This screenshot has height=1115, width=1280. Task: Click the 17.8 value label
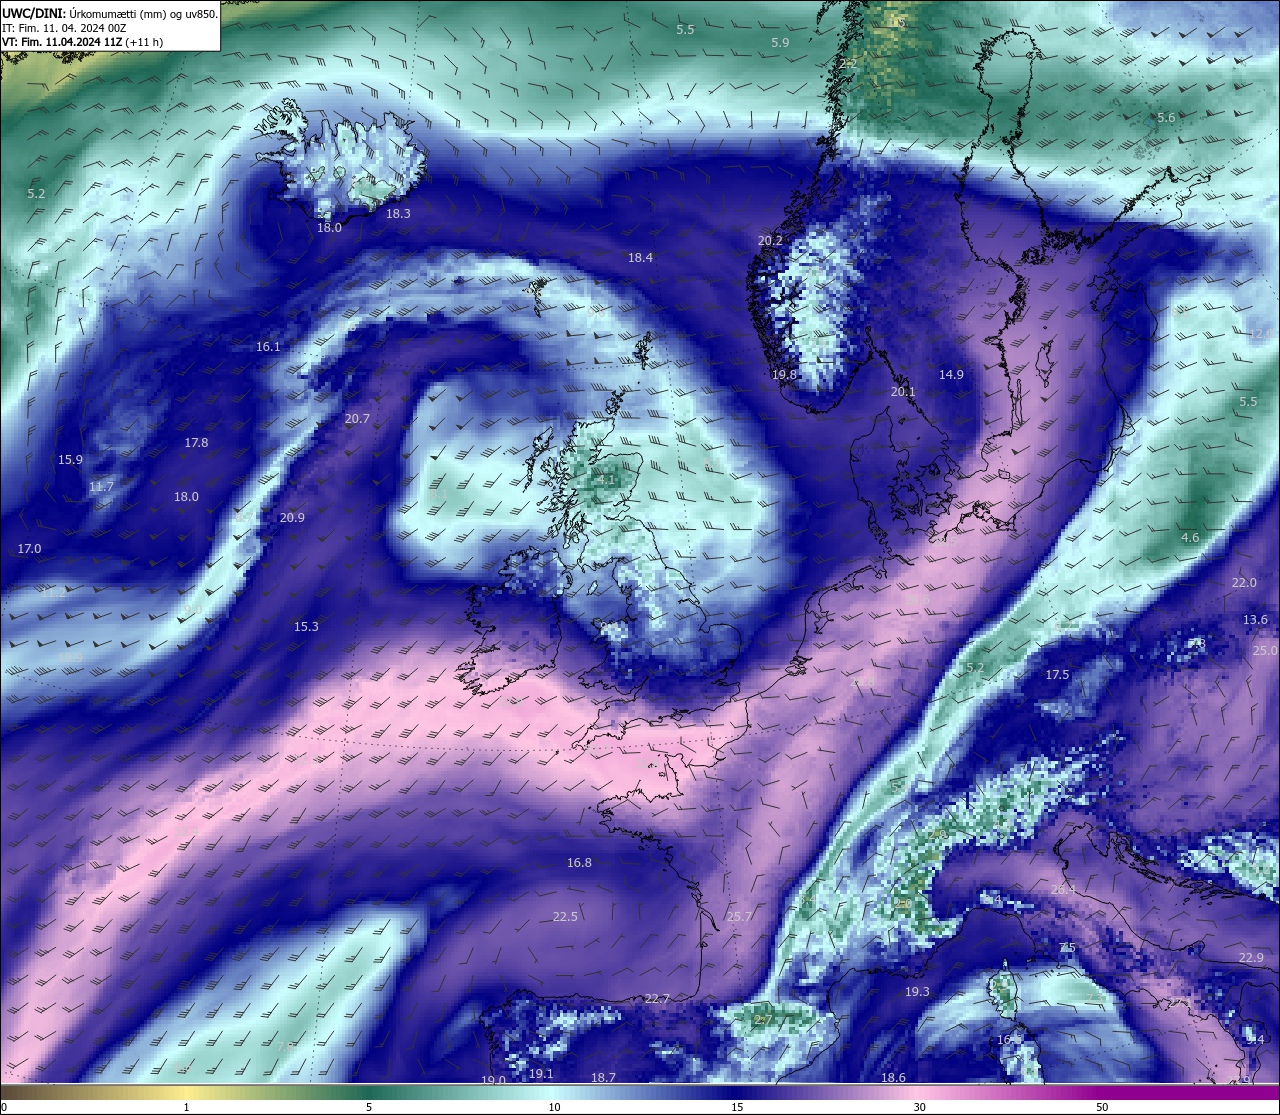pyautogui.click(x=196, y=443)
